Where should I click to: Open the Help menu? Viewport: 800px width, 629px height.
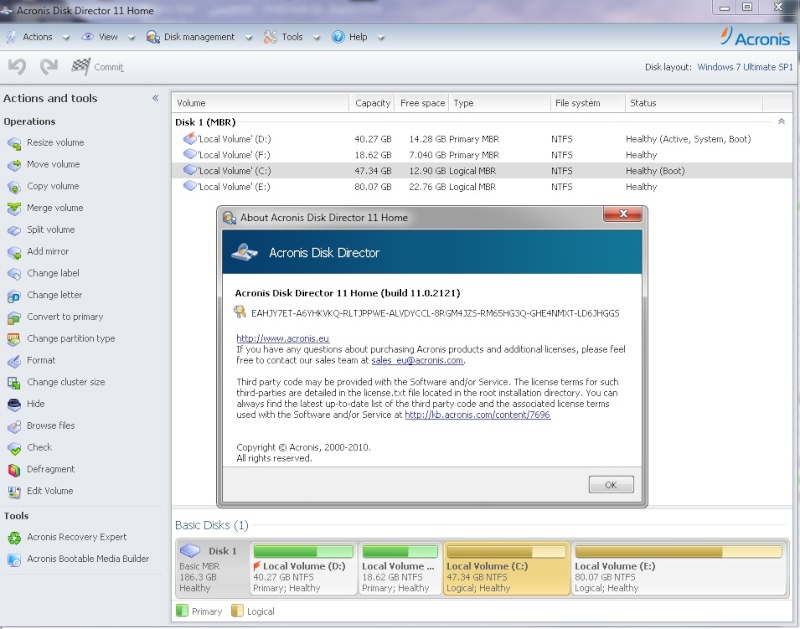(x=358, y=37)
